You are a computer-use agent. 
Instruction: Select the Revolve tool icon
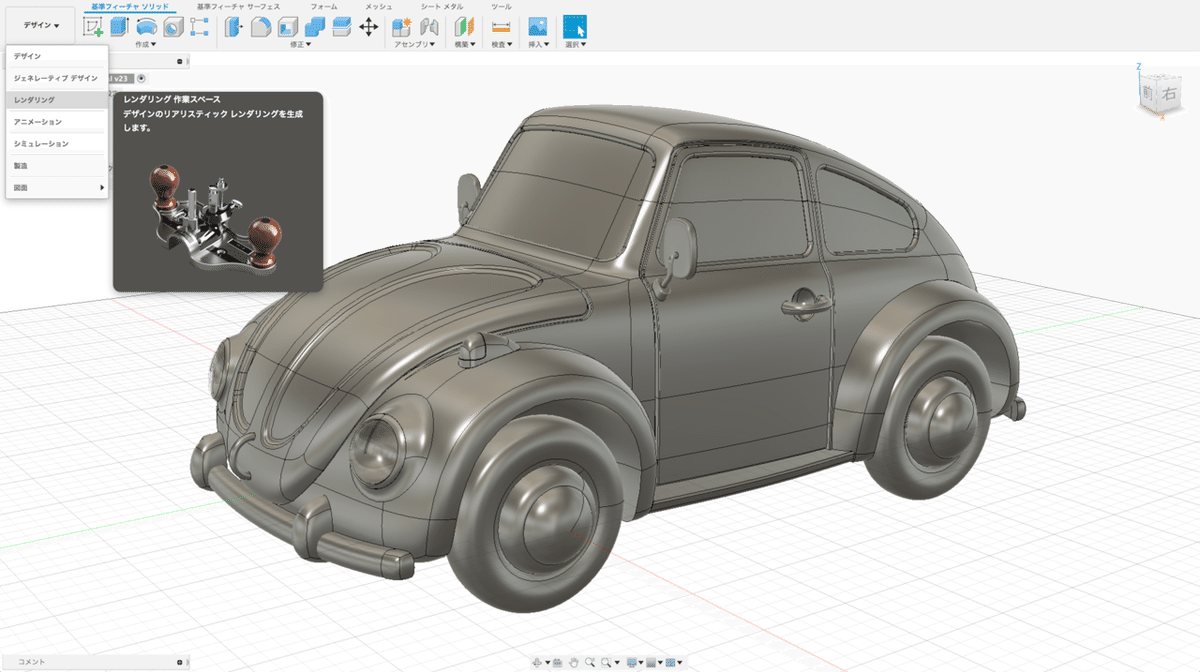146,27
